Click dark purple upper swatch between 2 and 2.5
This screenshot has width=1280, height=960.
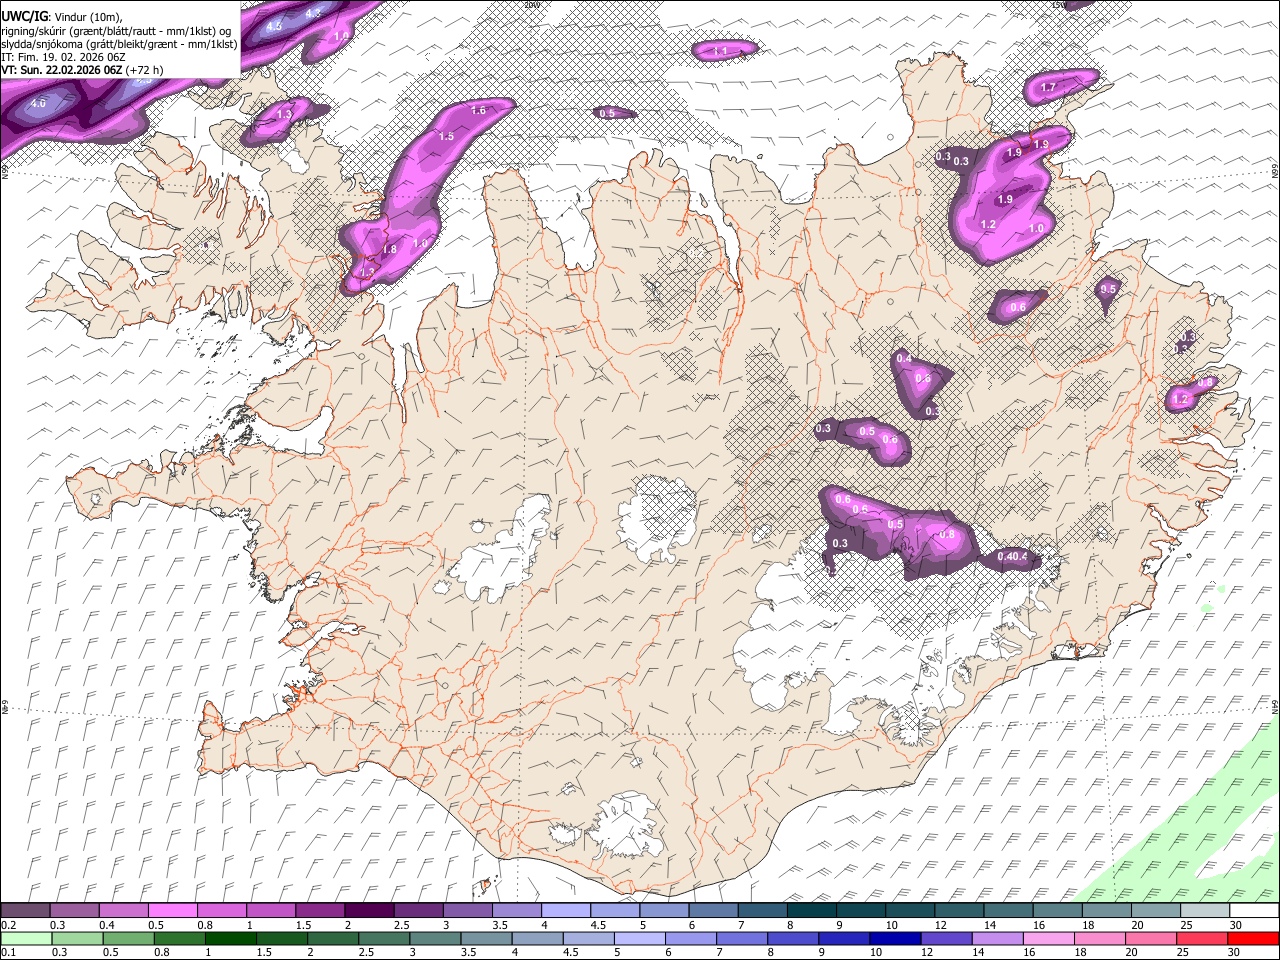369,911
